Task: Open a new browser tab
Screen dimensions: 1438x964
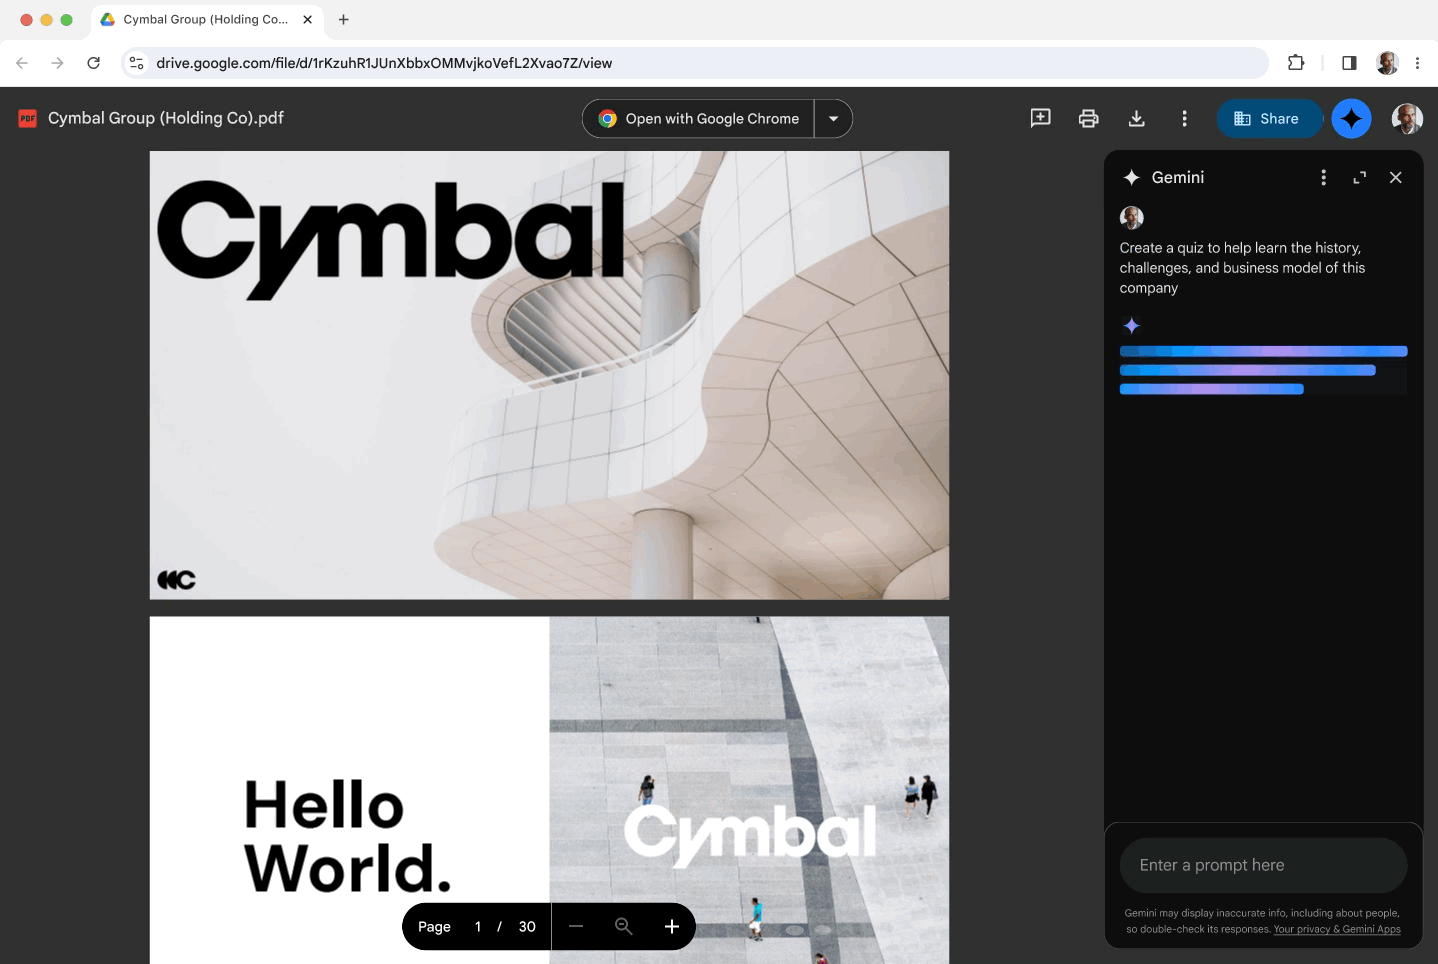Action: click(344, 19)
